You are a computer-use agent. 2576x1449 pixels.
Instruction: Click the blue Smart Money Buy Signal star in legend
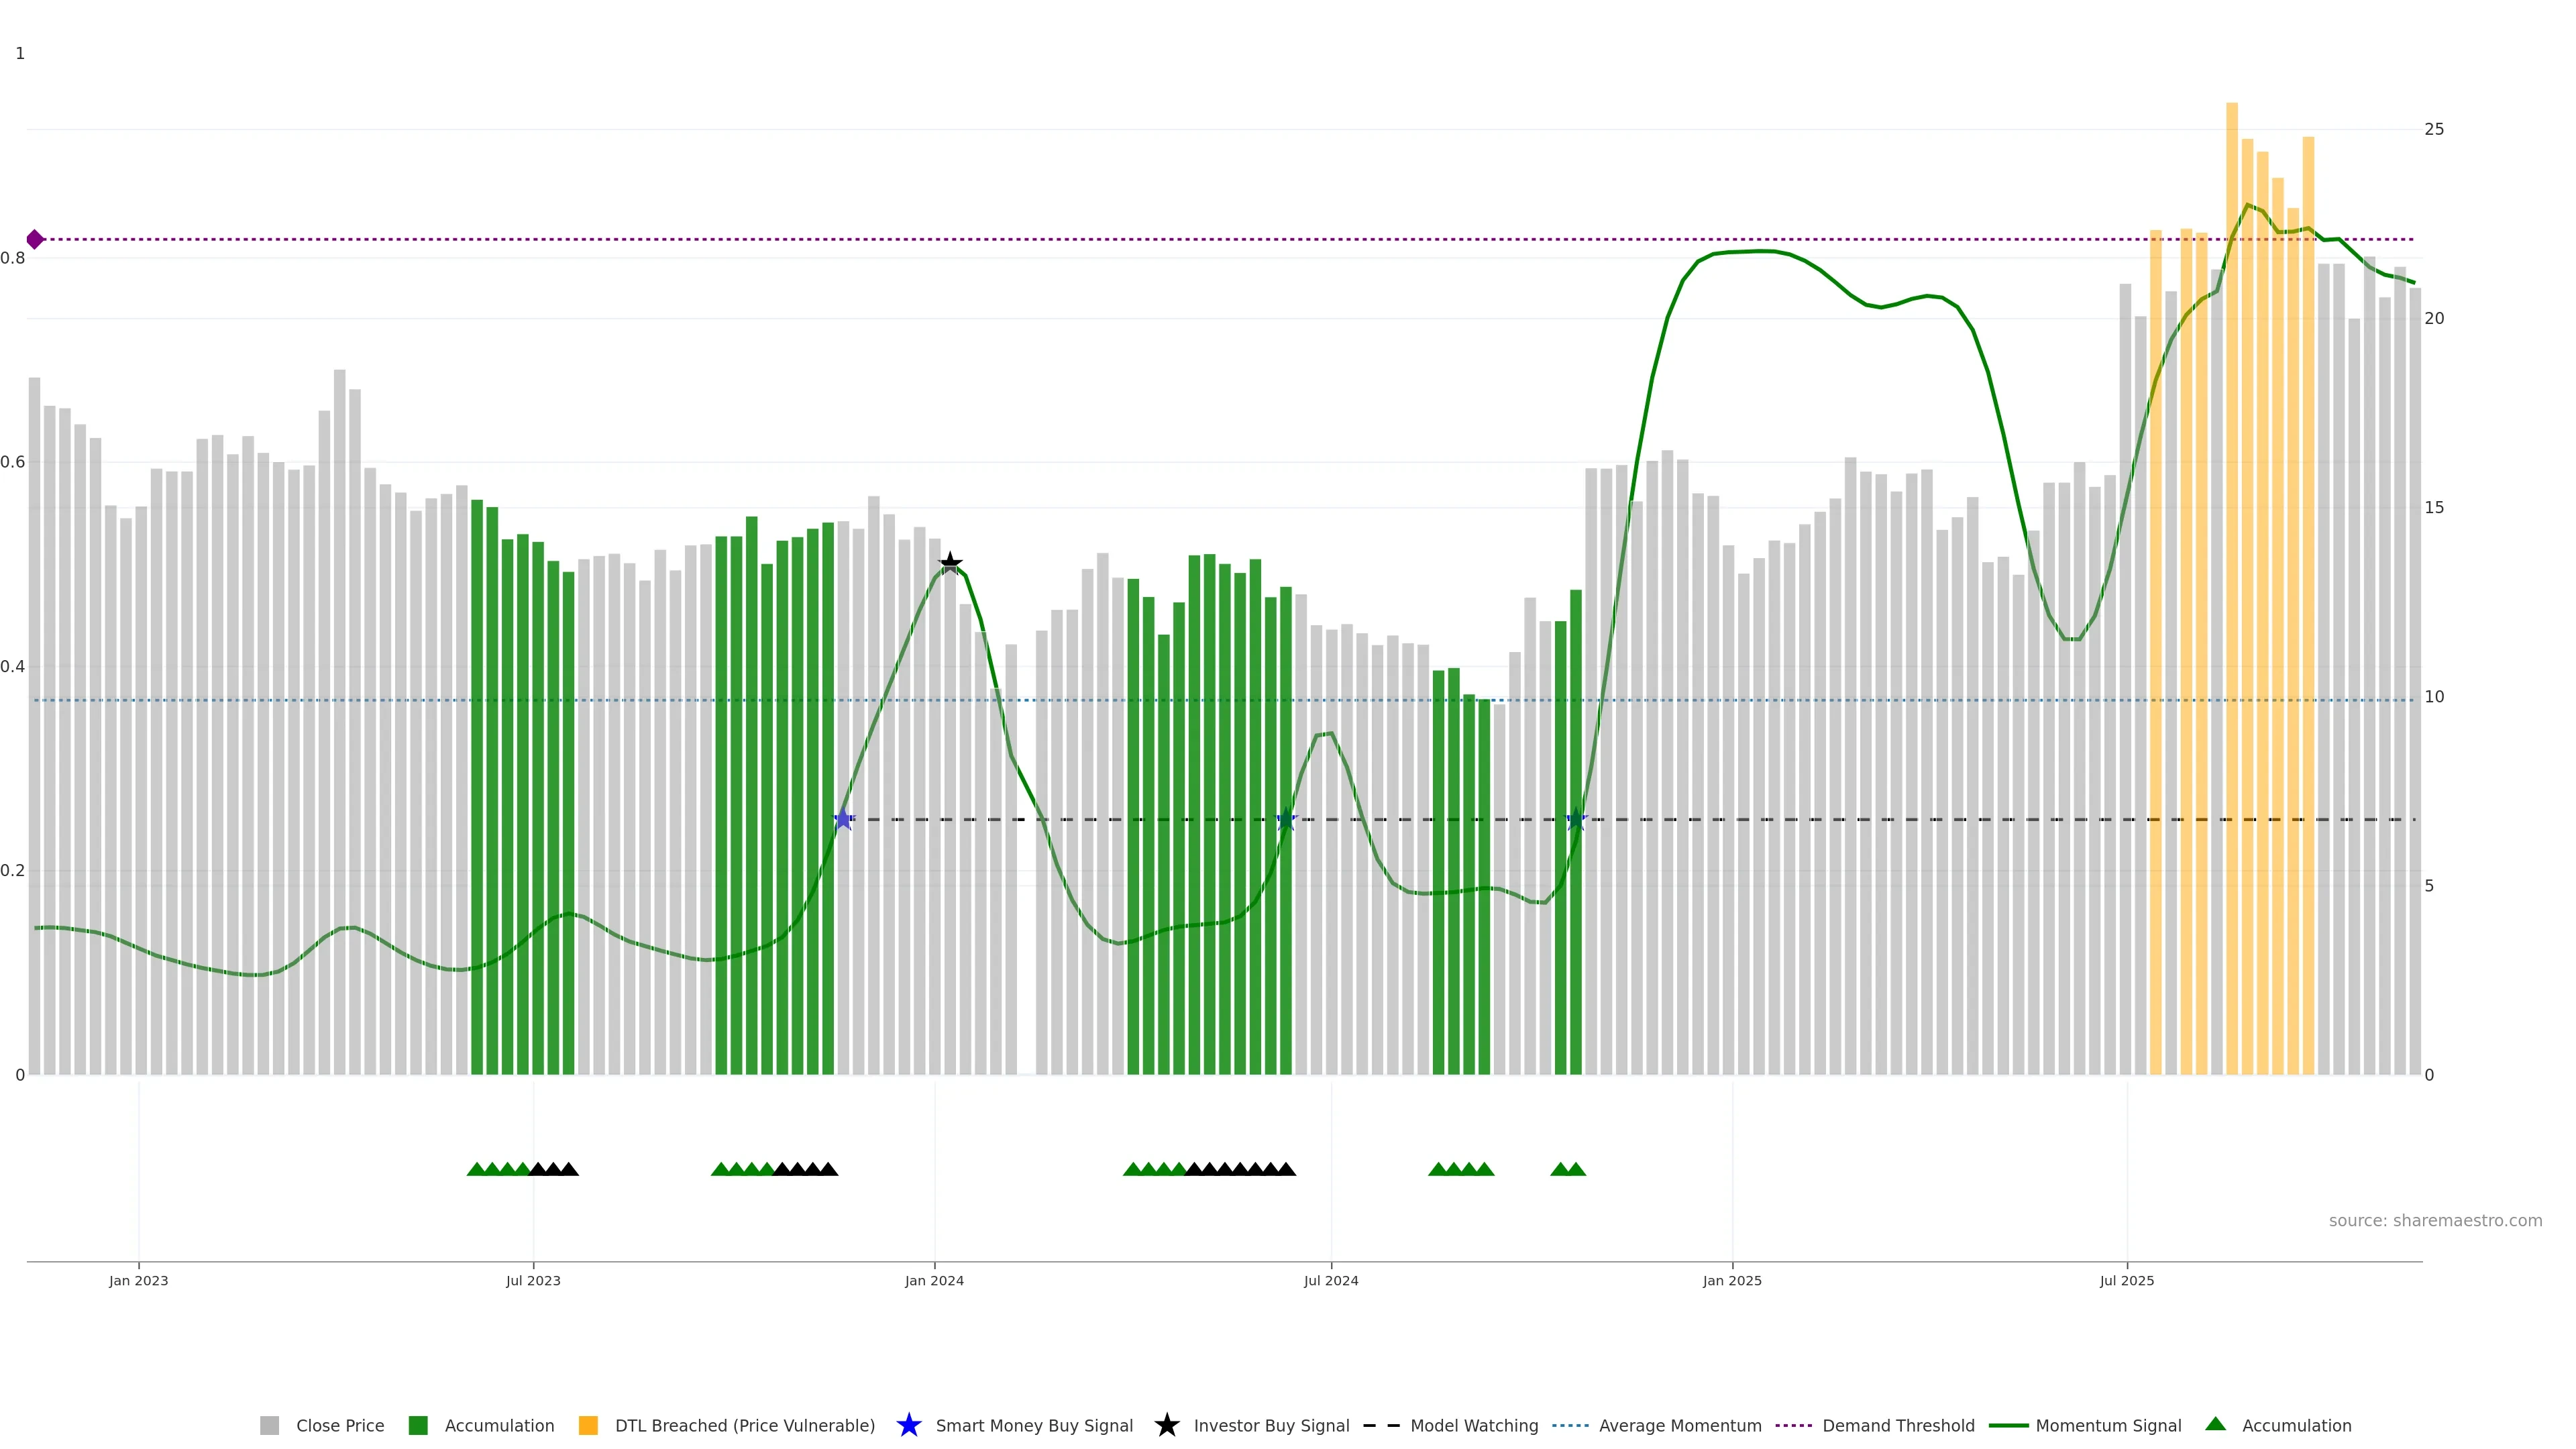tap(909, 1426)
